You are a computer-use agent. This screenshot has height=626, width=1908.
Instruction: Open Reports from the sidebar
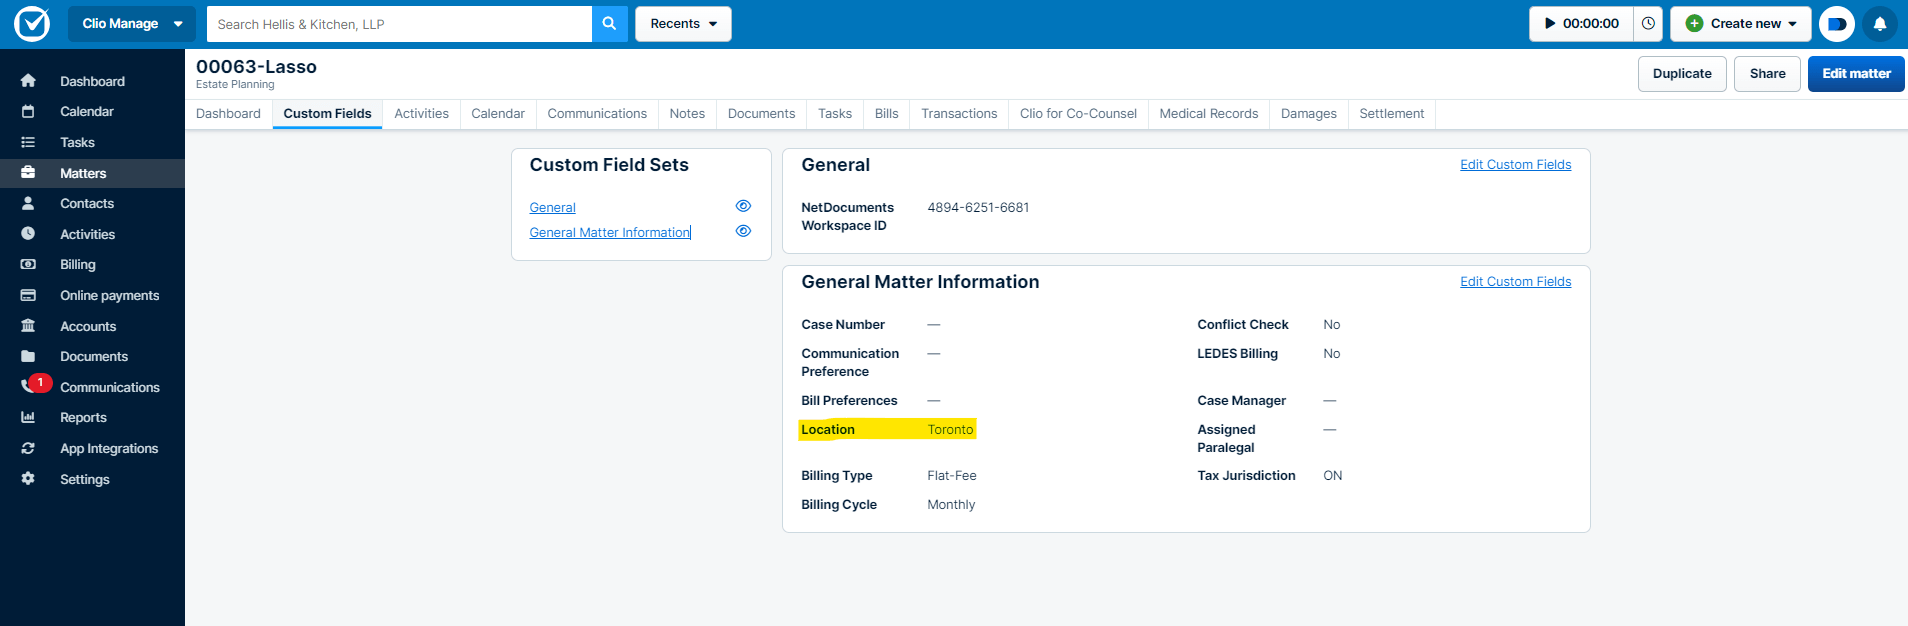(x=83, y=418)
